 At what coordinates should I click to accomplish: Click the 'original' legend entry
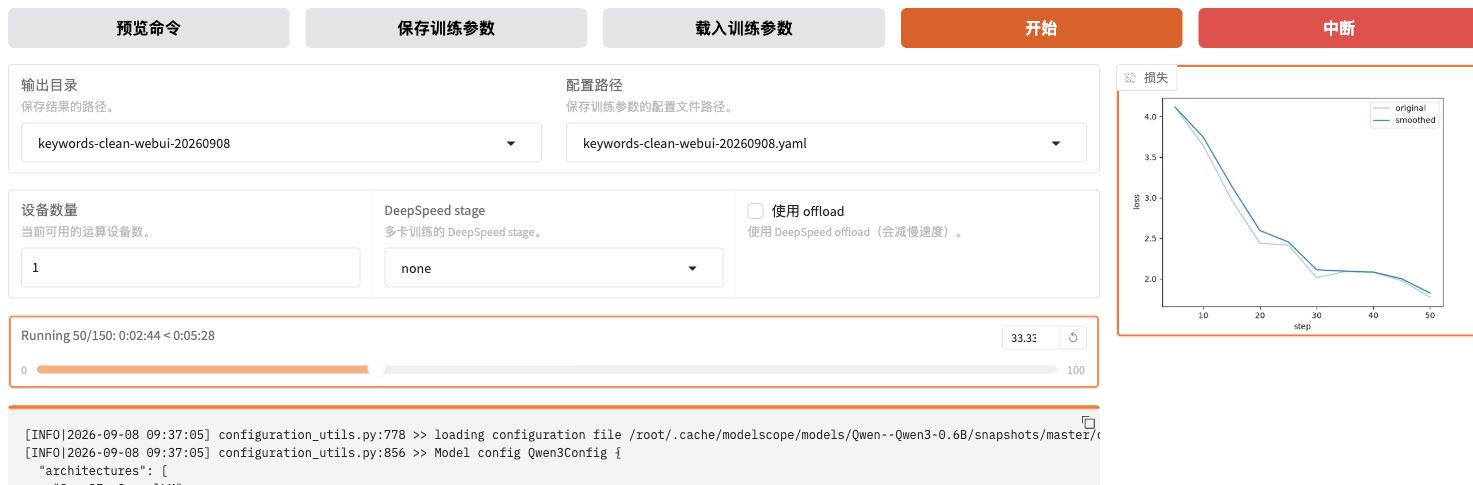[1401, 108]
